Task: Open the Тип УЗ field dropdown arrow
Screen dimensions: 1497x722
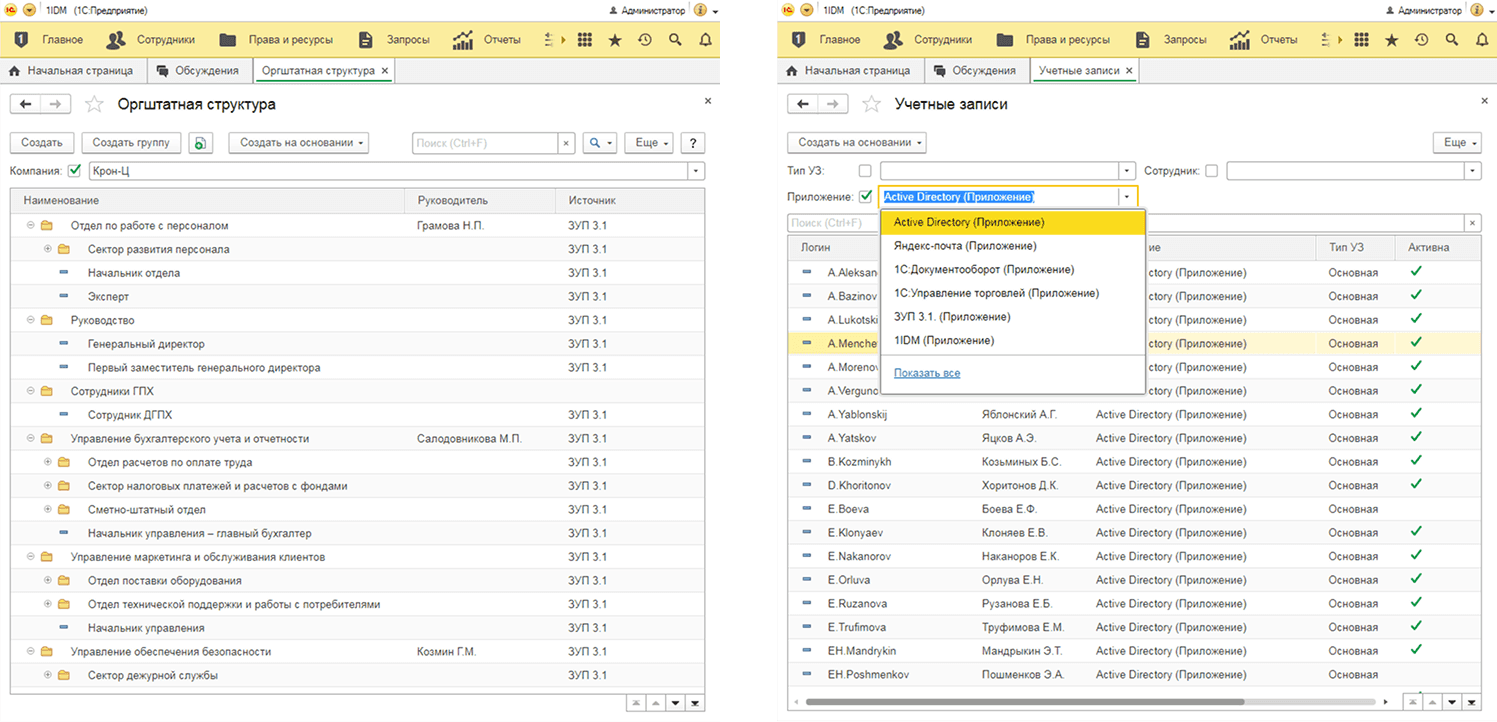Action: (1127, 171)
